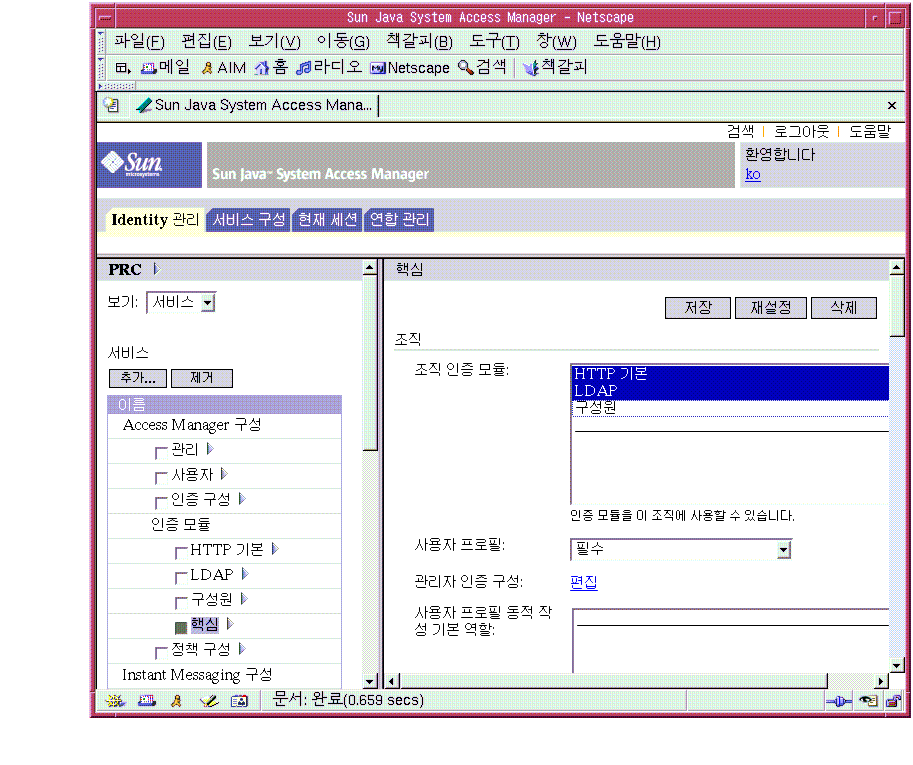Click the right pane horizontal scrollbar

click(613, 681)
